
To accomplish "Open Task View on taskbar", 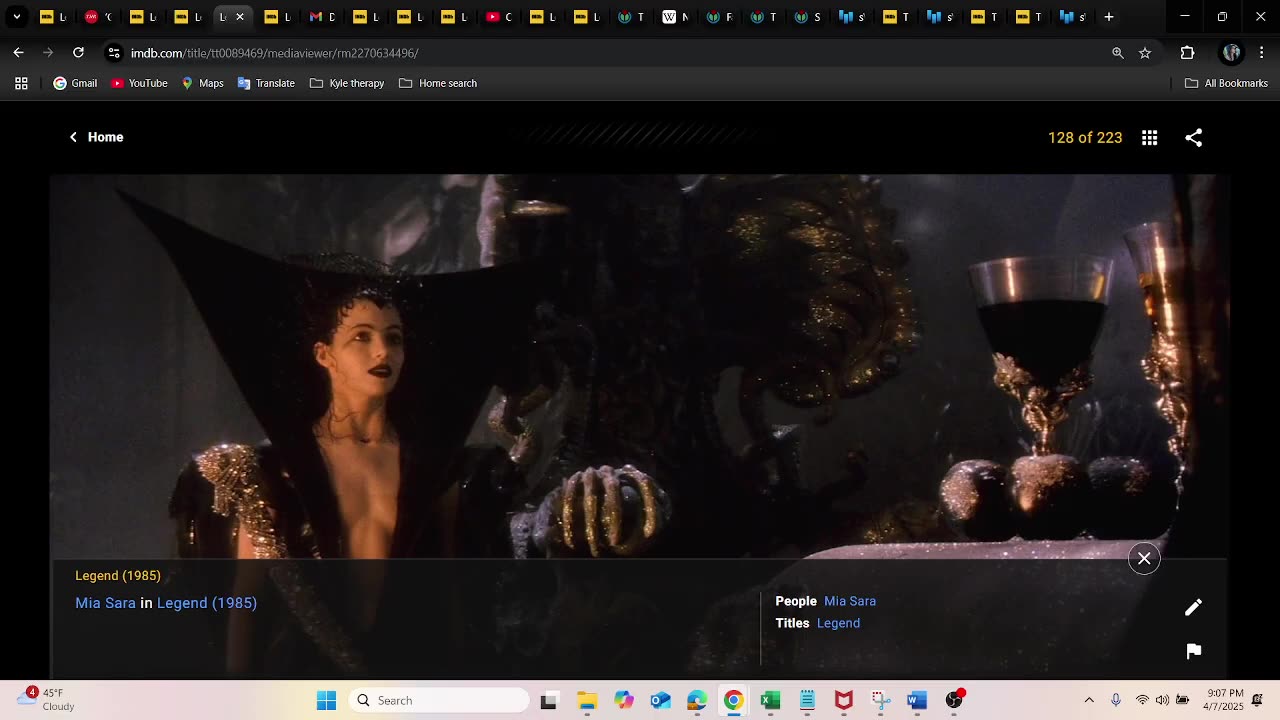I will point(548,700).
